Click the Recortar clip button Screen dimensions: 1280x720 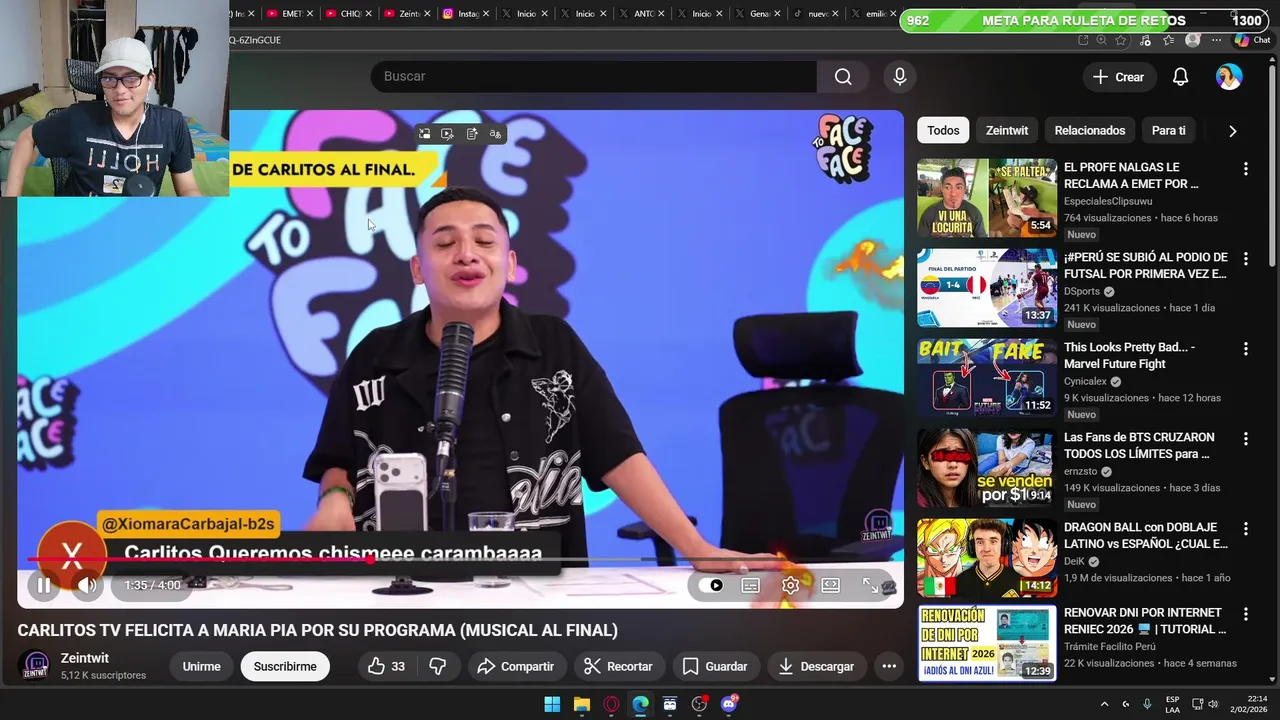coord(619,666)
